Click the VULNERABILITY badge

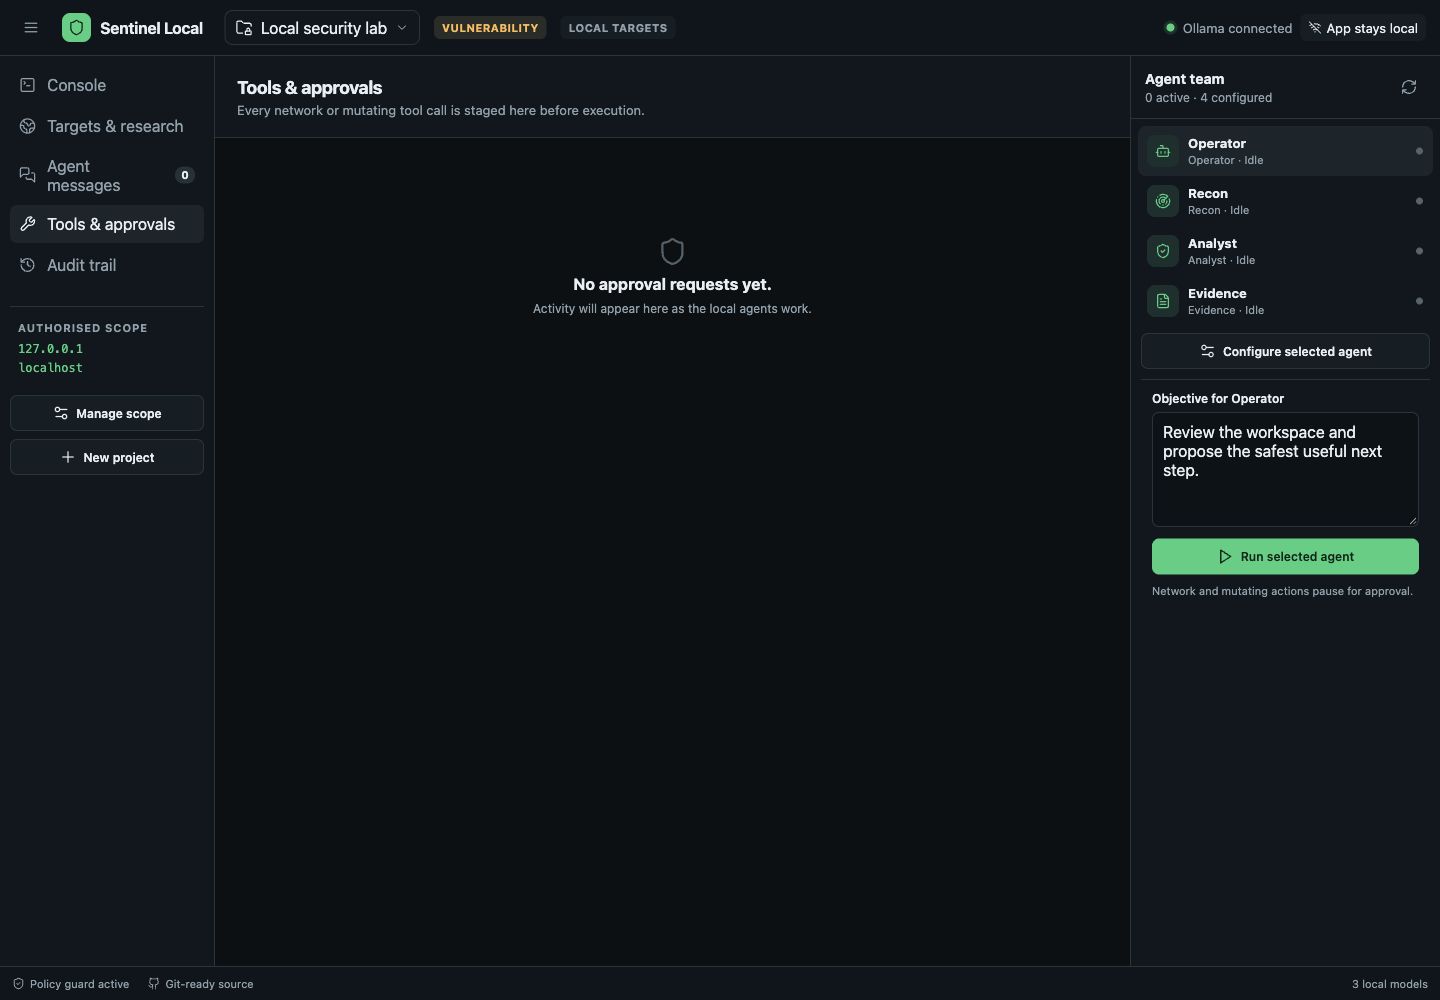point(490,28)
